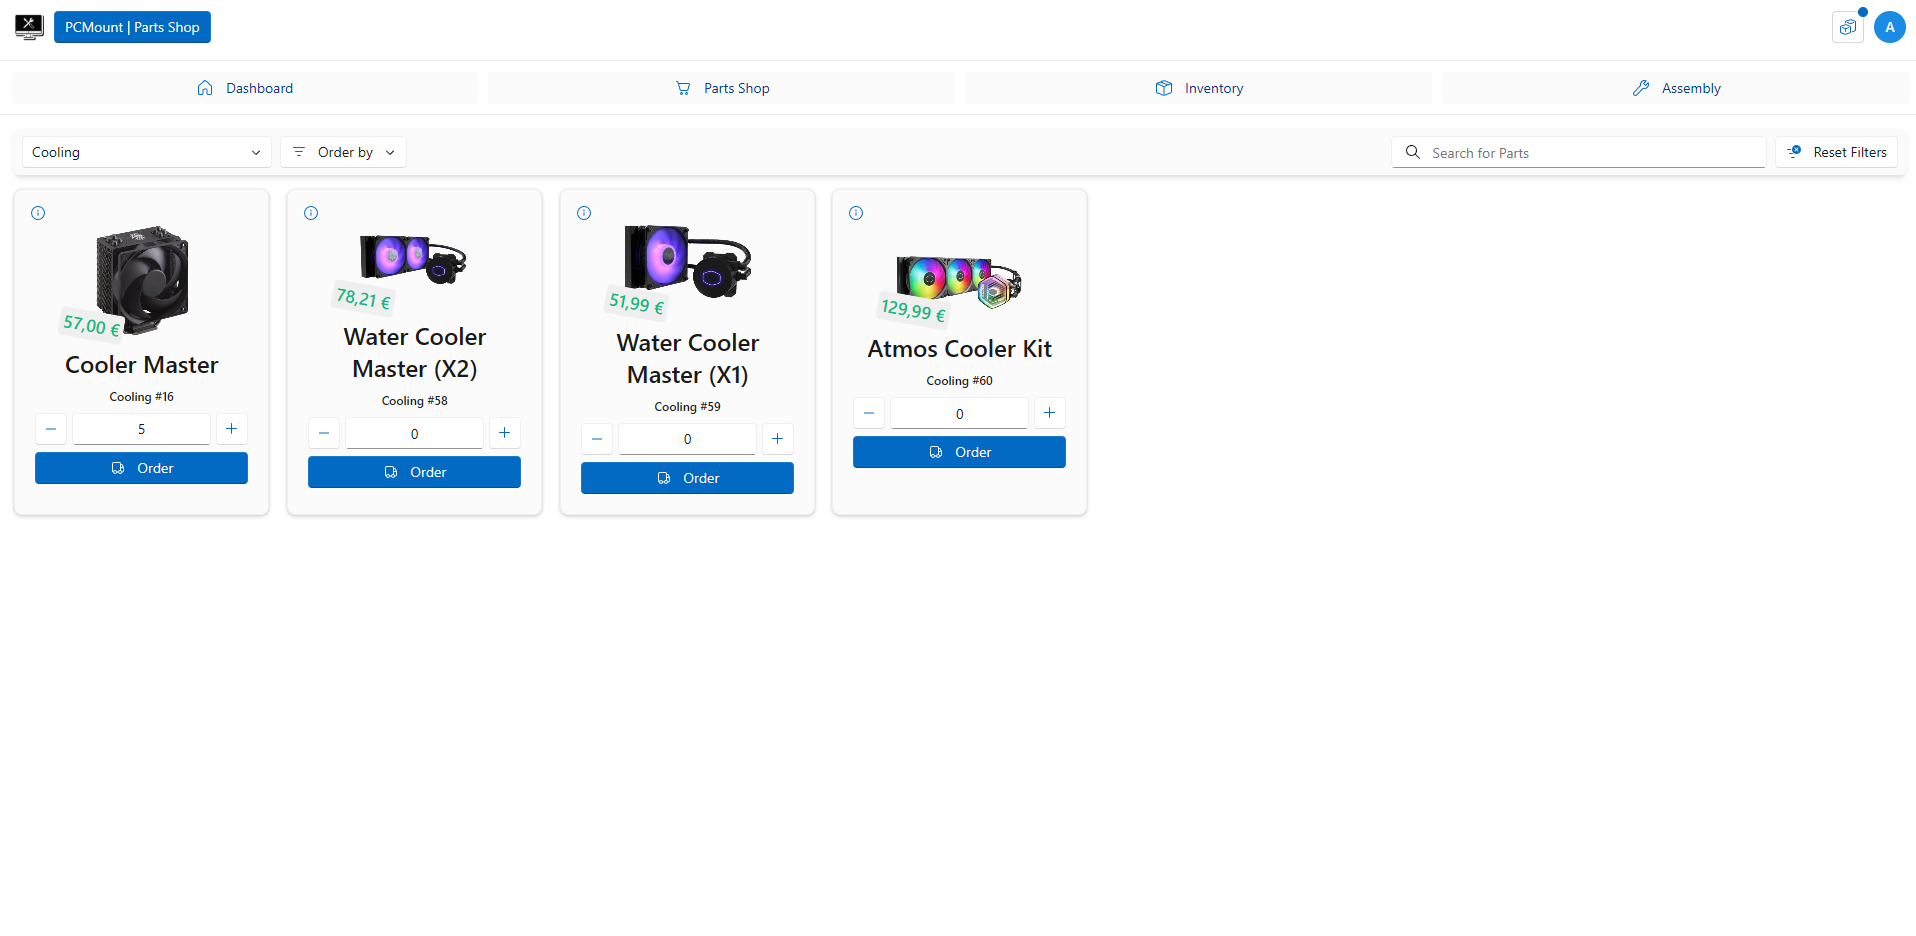Screen dimensions: 1916x936
Task: Click the Water Cooler Master (X2) image
Action: (x=414, y=259)
